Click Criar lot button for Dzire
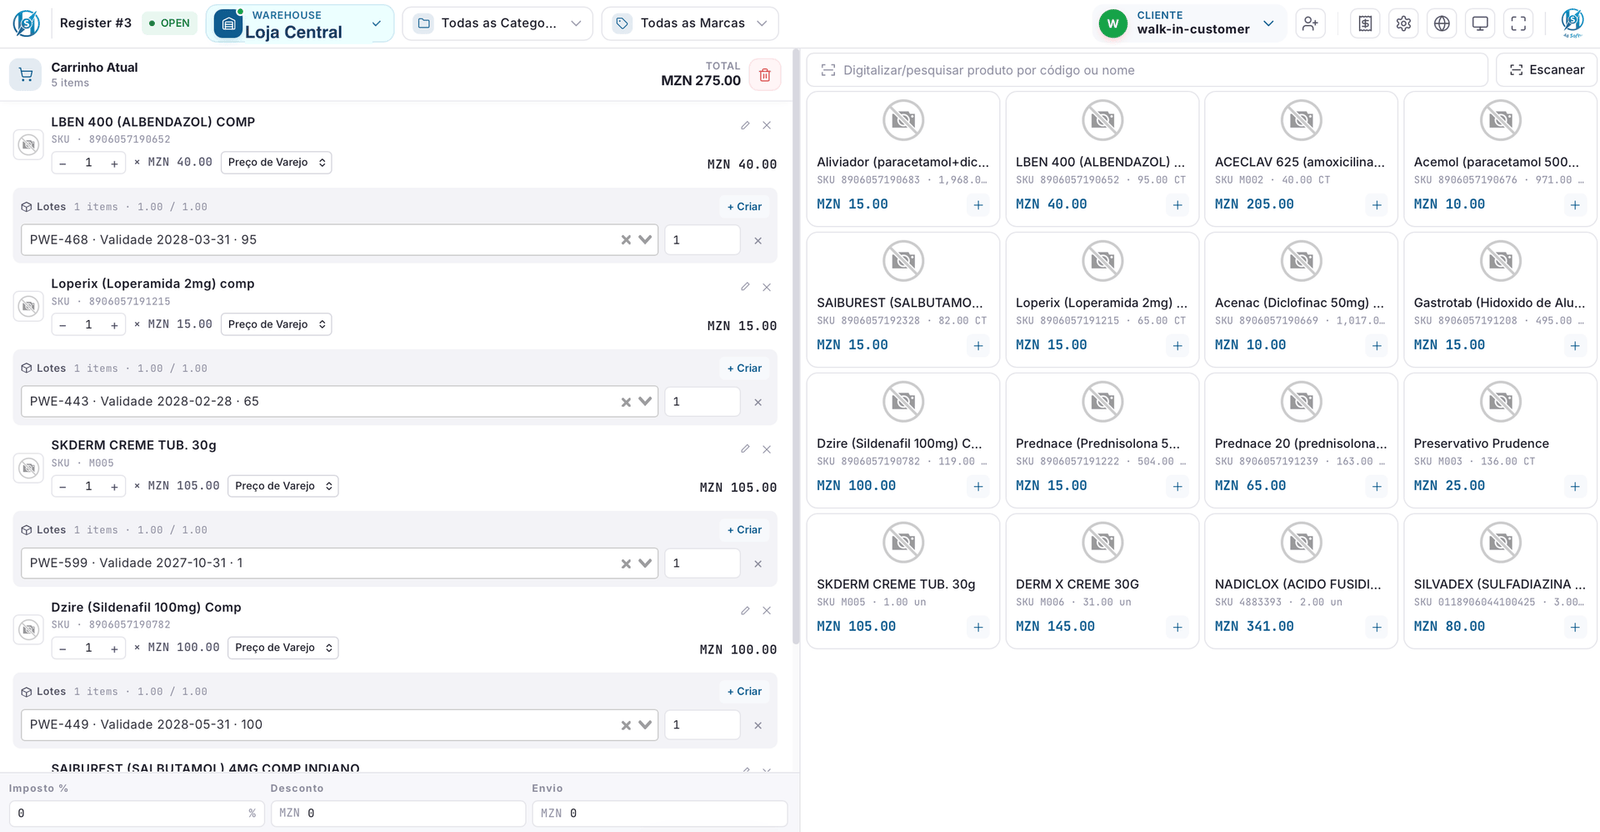This screenshot has width=1600, height=832. point(744,692)
